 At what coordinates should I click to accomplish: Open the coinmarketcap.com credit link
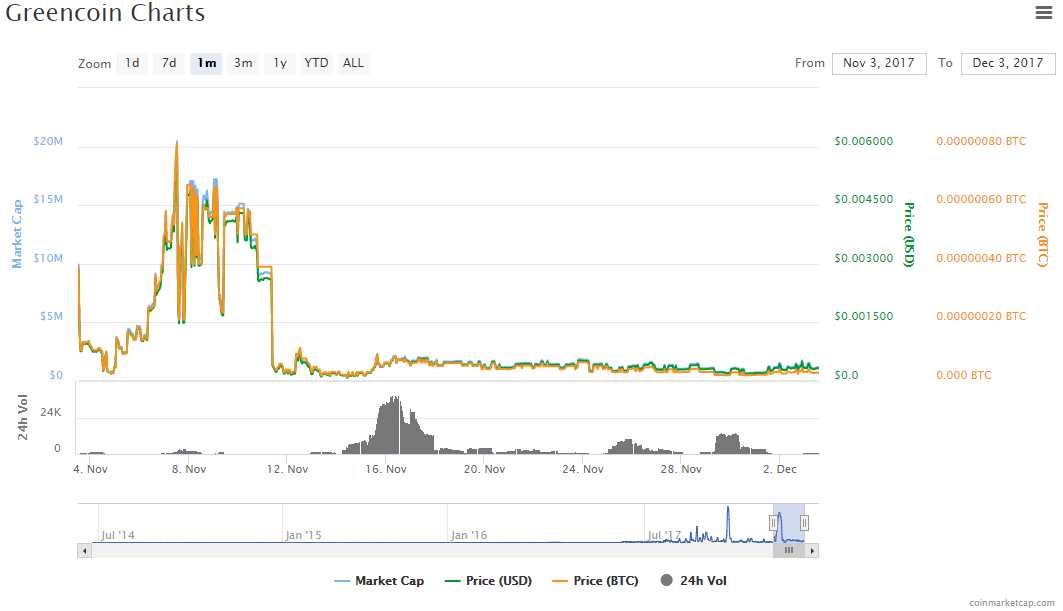pyautogui.click(x=1011, y=602)
